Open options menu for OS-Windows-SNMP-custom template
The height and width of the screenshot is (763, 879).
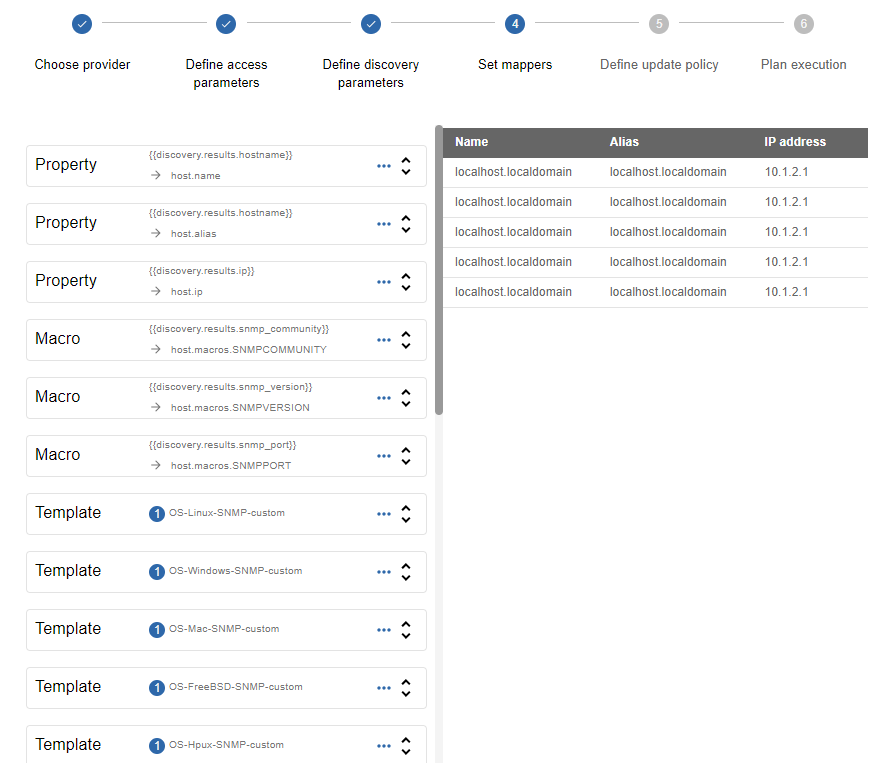click(384, 572)
